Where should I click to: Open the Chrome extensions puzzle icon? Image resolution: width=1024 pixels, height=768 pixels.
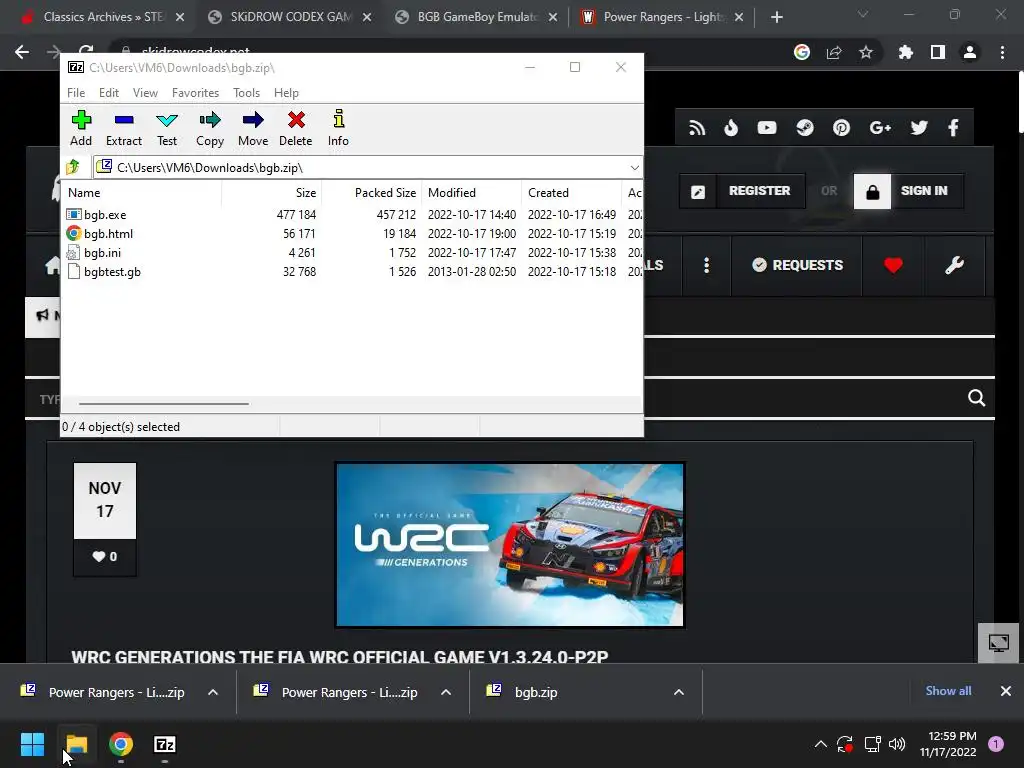(x=905, y=52)
